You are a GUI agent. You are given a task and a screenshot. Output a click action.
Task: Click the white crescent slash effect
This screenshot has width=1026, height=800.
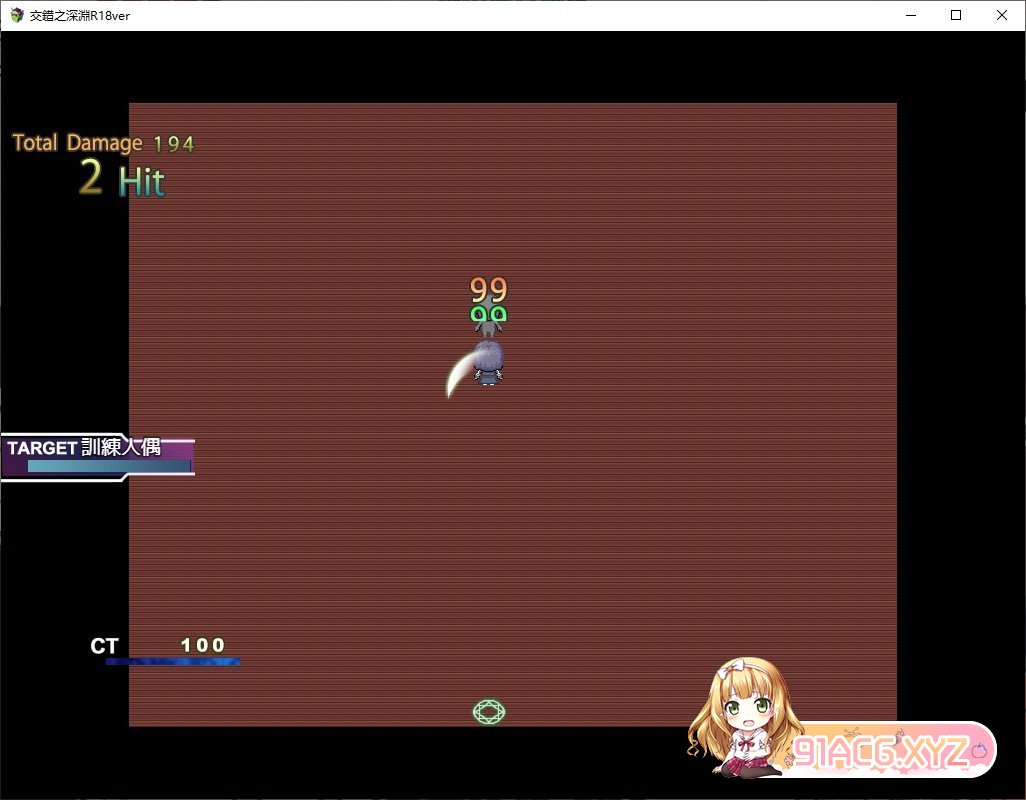459,374
